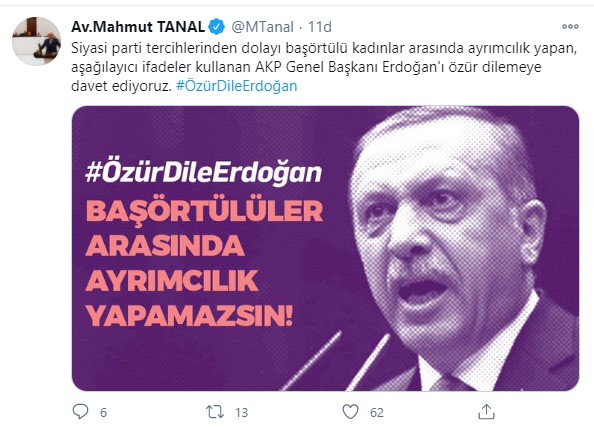This screenshot has width=594, height=427.
Task: Click the blue verified badge
Action: 217,27
